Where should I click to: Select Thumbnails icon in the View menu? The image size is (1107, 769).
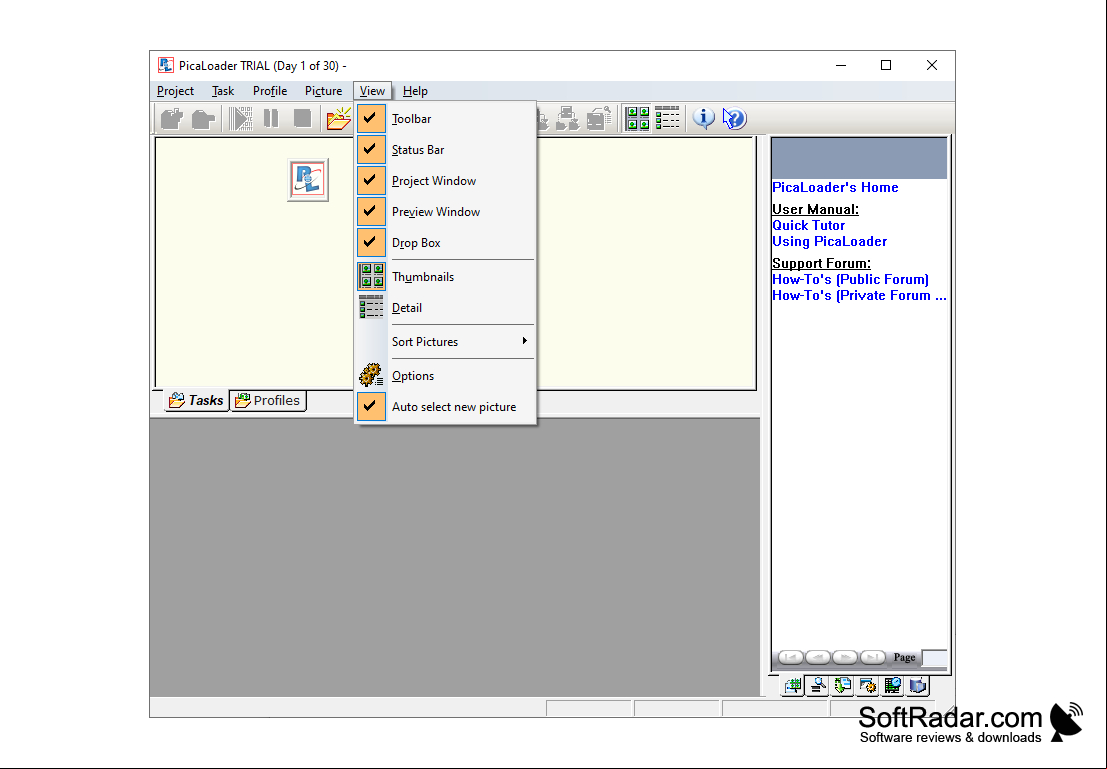(x=371, y=277)
